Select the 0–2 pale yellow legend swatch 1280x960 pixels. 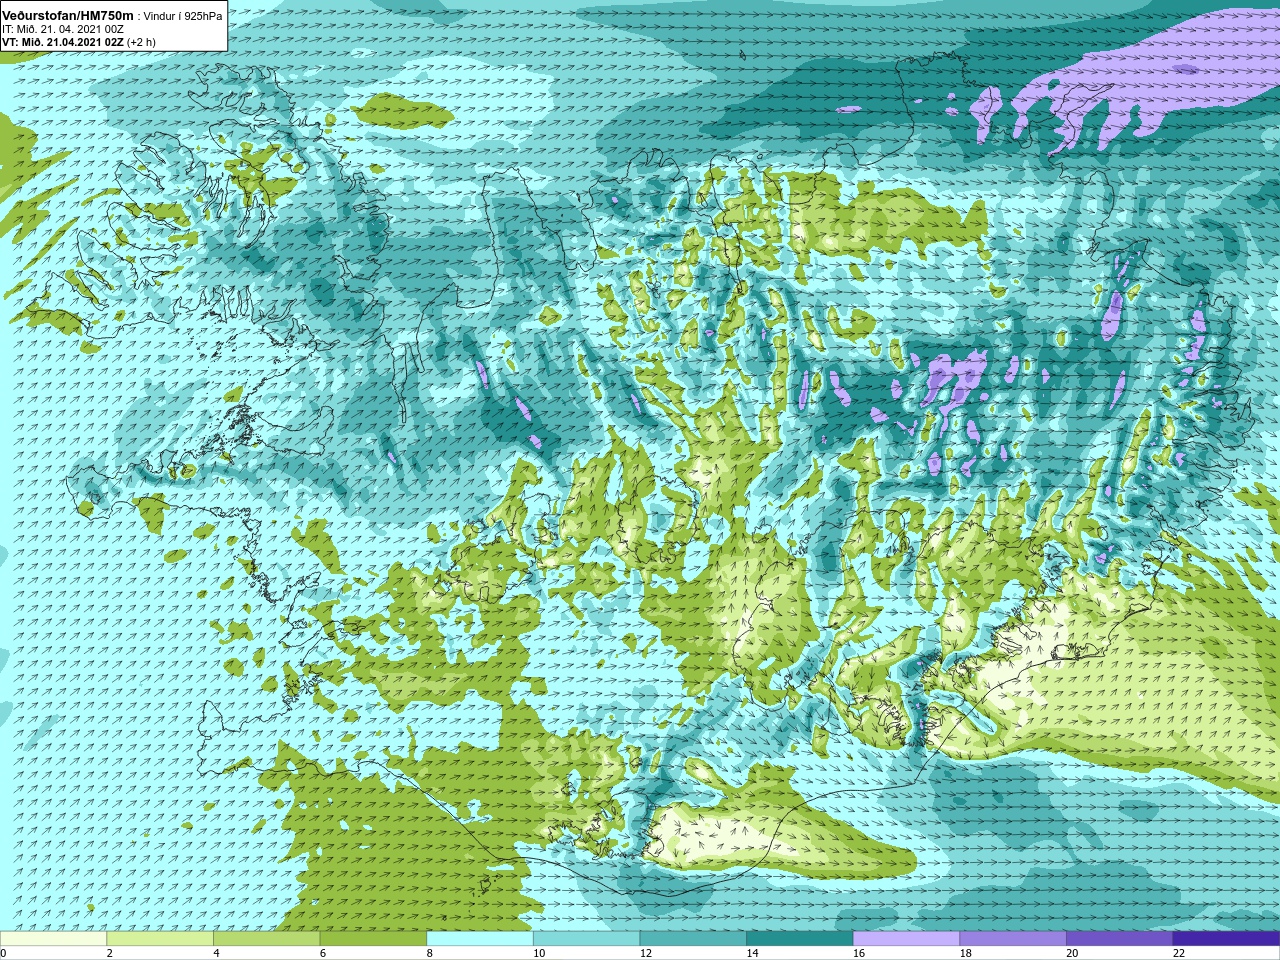[53, 938]
